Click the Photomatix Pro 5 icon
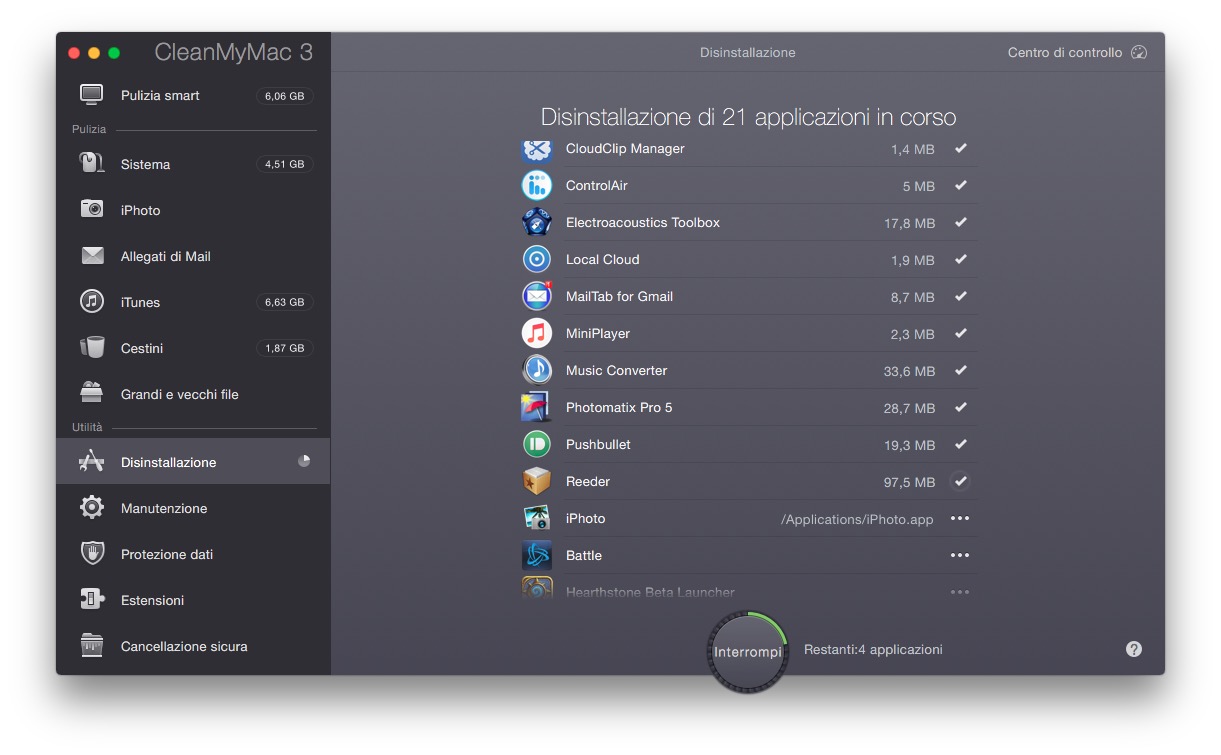 (537, 407)
